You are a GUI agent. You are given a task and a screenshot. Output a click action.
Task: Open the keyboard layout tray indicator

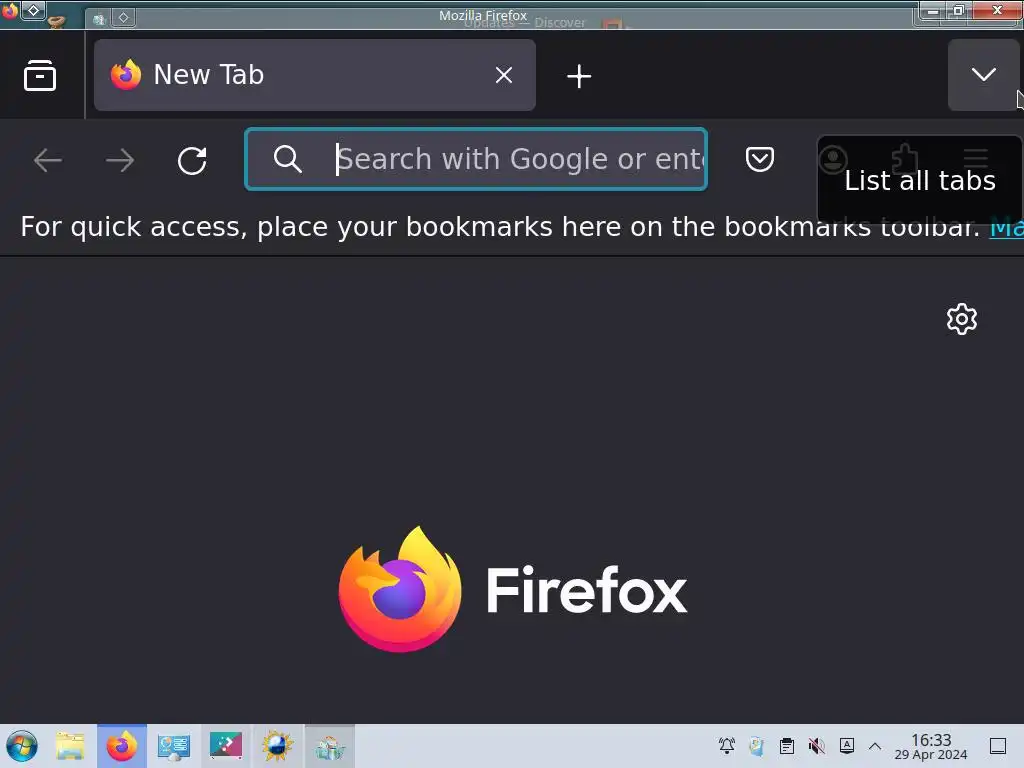847,745
